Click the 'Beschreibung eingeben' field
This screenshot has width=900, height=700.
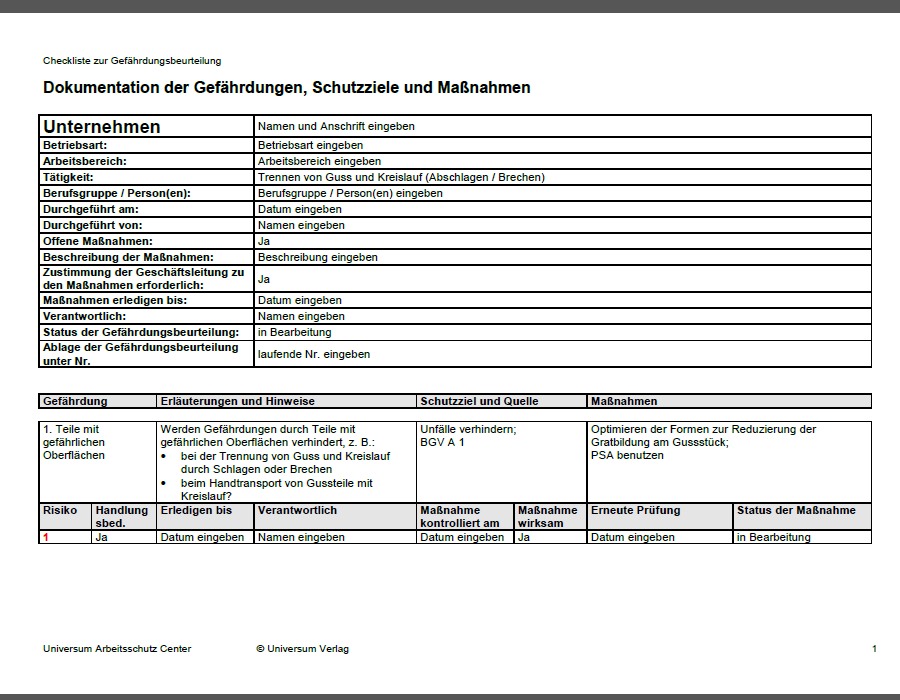[x=562, y=258]
